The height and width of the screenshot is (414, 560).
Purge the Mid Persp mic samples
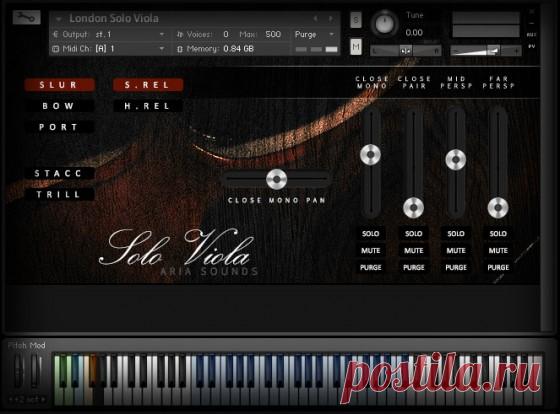pyautogui.click(x=456, y=268)
